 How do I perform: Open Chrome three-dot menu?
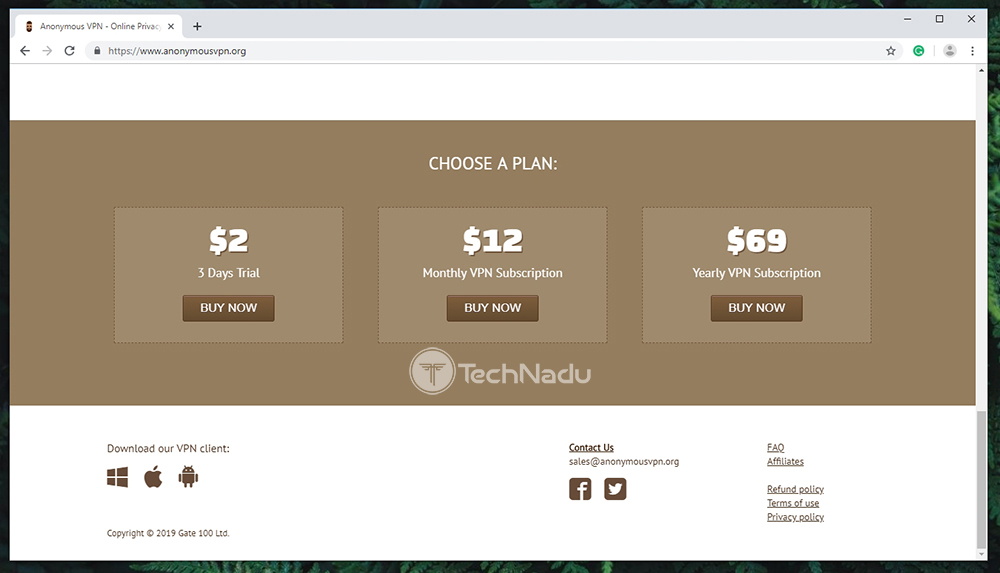(x=973, y=51)
